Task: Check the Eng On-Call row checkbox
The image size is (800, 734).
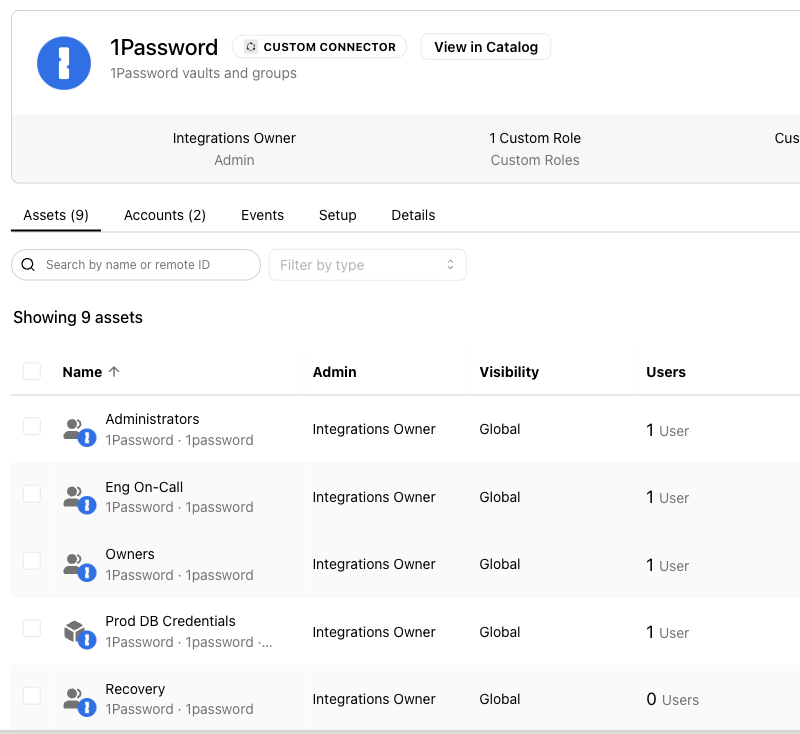Action: coord(32,494)
